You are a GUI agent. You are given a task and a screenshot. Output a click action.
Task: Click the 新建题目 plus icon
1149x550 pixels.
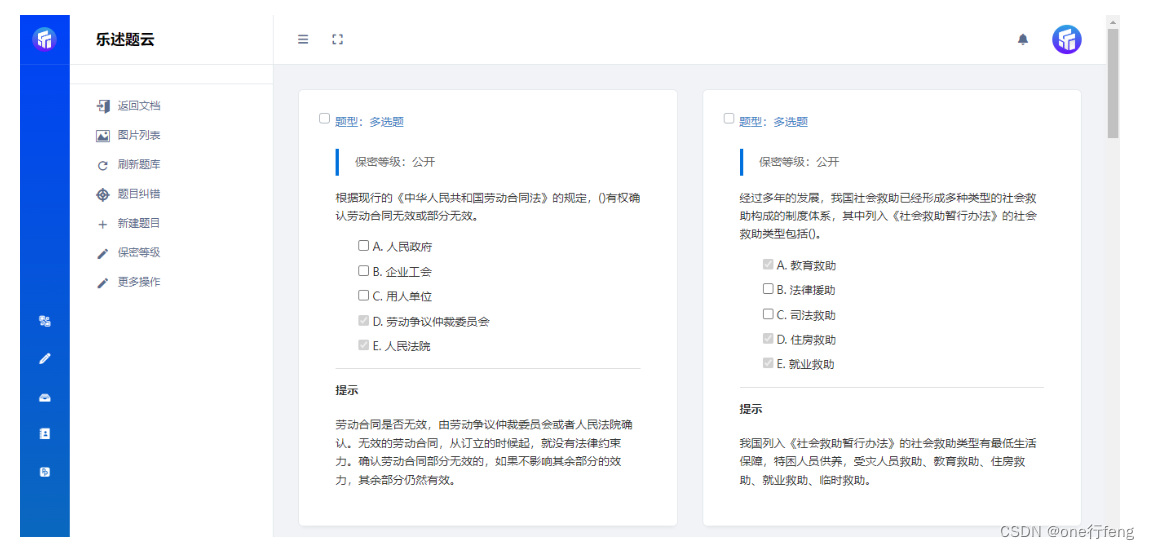tap(103, 224)
